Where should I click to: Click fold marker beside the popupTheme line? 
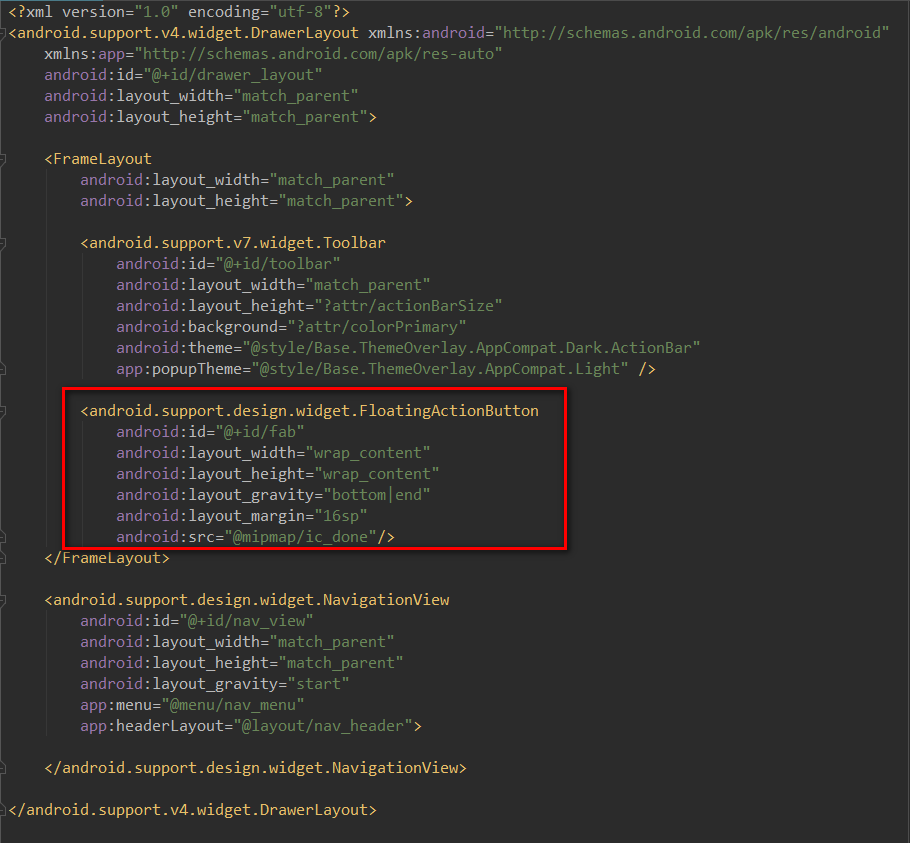tap(3, 369)
